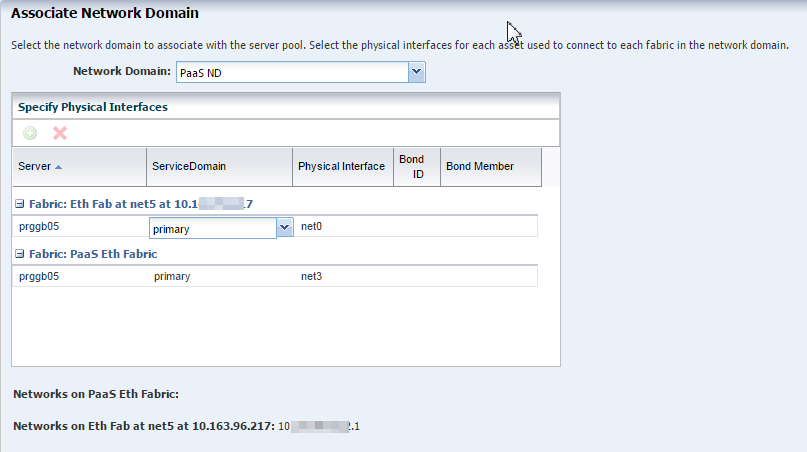This screenshot has width=807, height=452.
Task: Click the ServiceDomain column header
Action: (x=219, y=167)
